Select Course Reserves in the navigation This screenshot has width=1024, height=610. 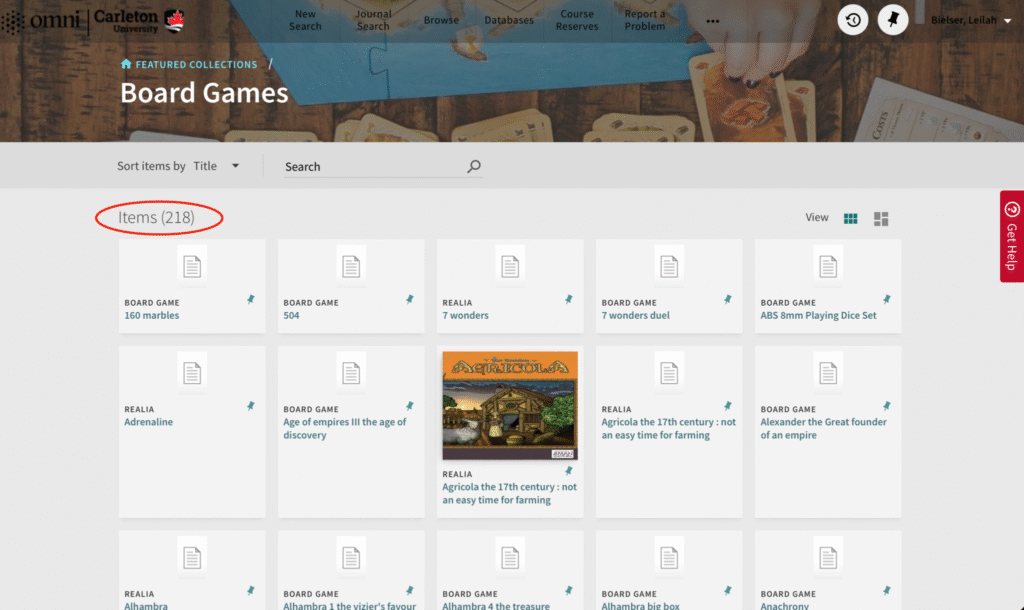click(577, 22)
